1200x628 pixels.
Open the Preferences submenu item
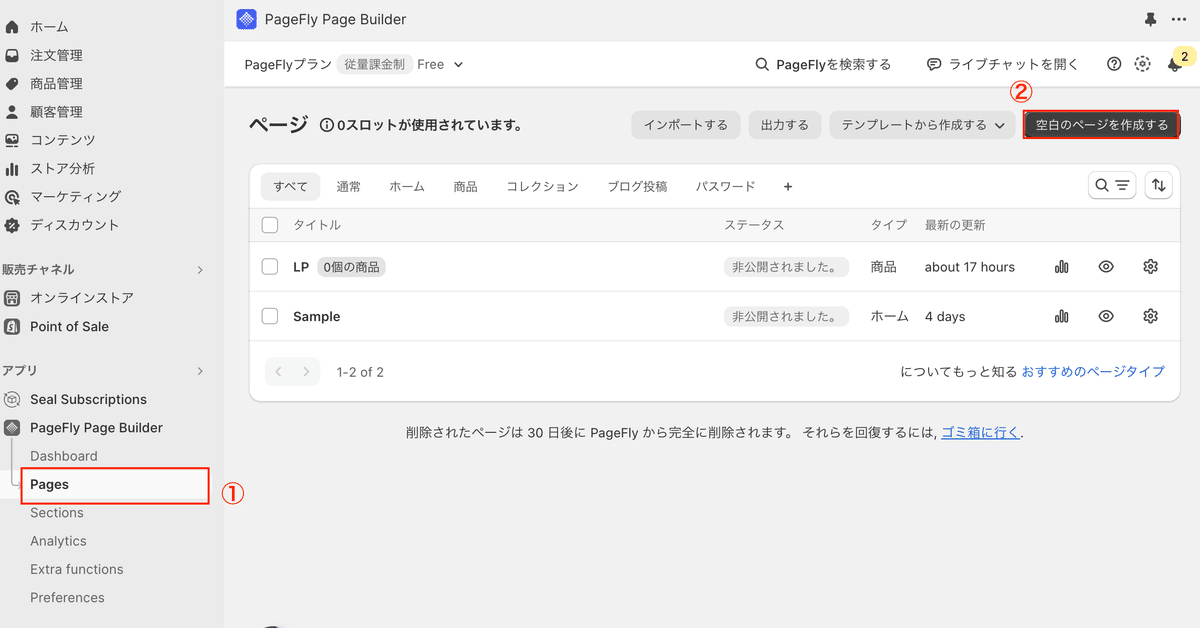67,597
